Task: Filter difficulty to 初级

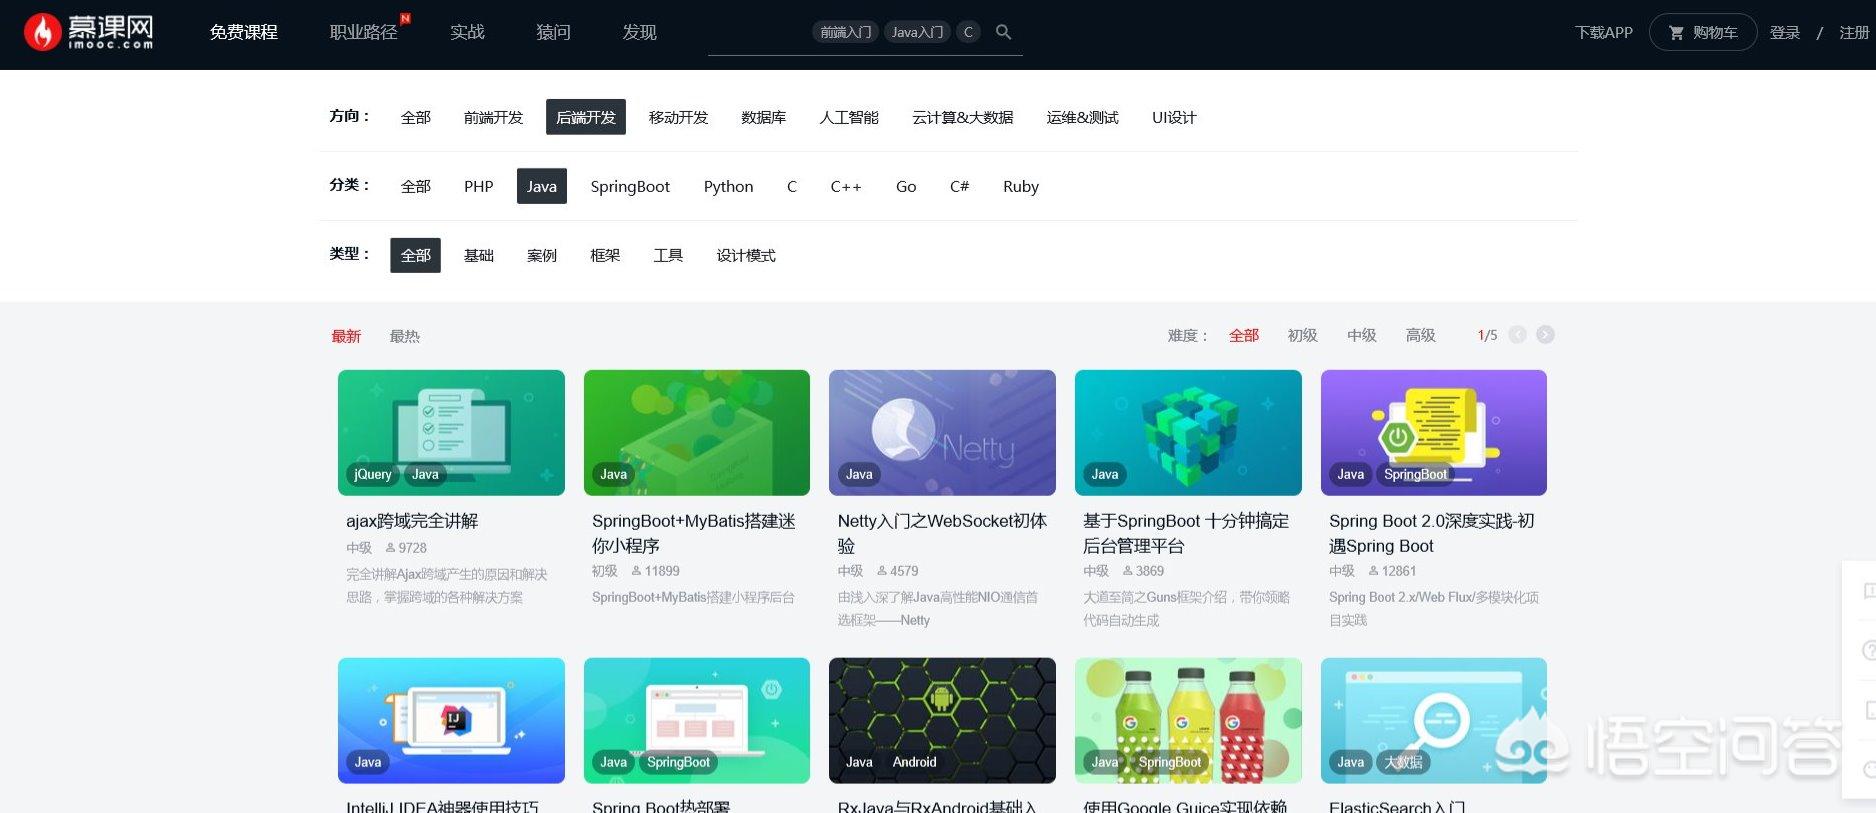Action: tap(1302, 335)
